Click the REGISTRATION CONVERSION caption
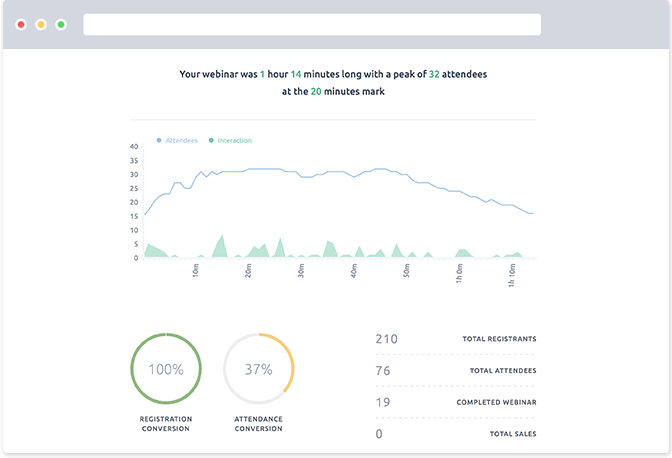The image size is (672, 458). [x=166, y=424]
